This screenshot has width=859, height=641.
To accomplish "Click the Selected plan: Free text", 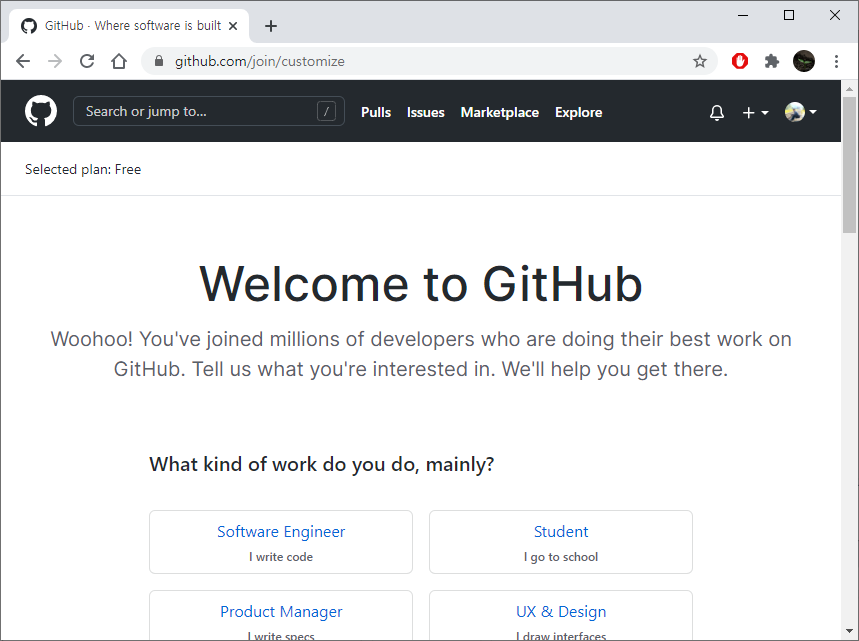I will pyautogui.click(x=83, y=169).
